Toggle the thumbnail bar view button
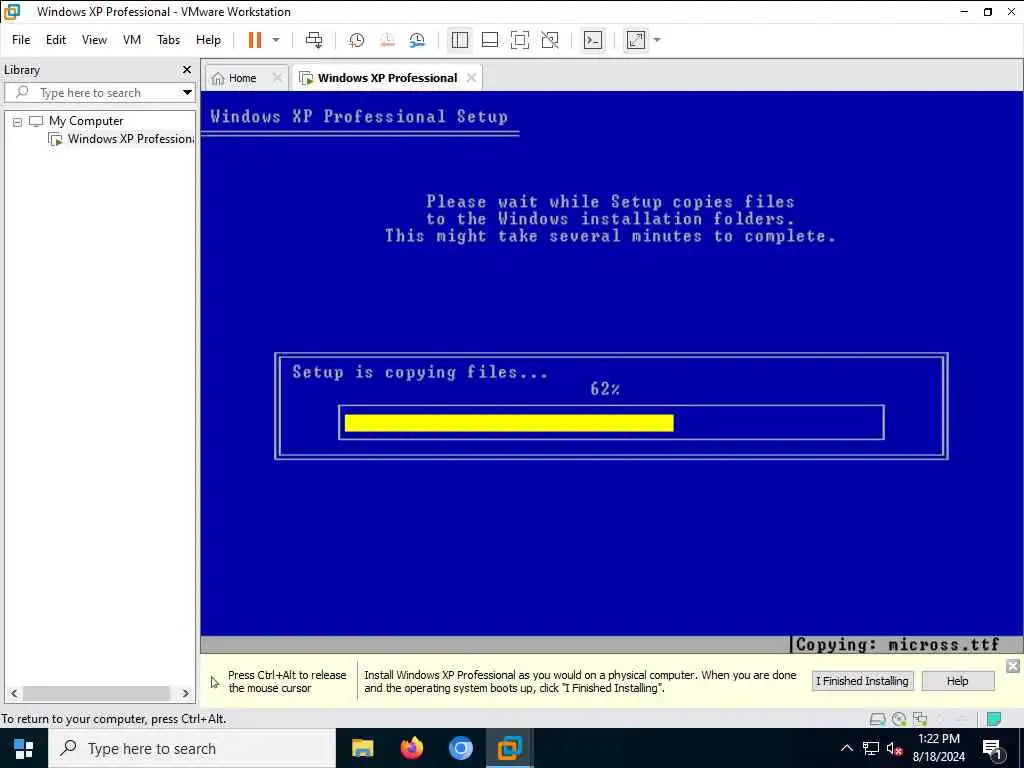 490,40
